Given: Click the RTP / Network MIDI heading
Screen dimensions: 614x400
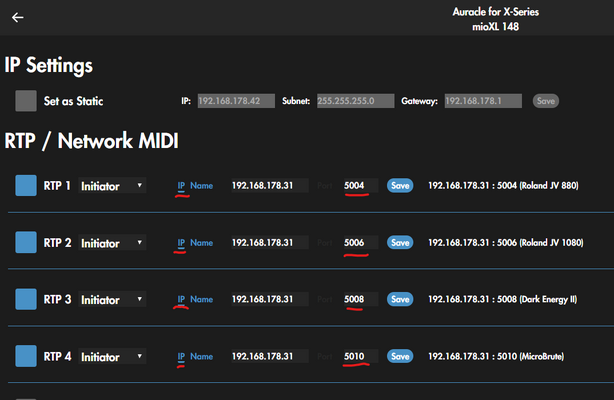Looking at the screenshot, I should [91, 141].
